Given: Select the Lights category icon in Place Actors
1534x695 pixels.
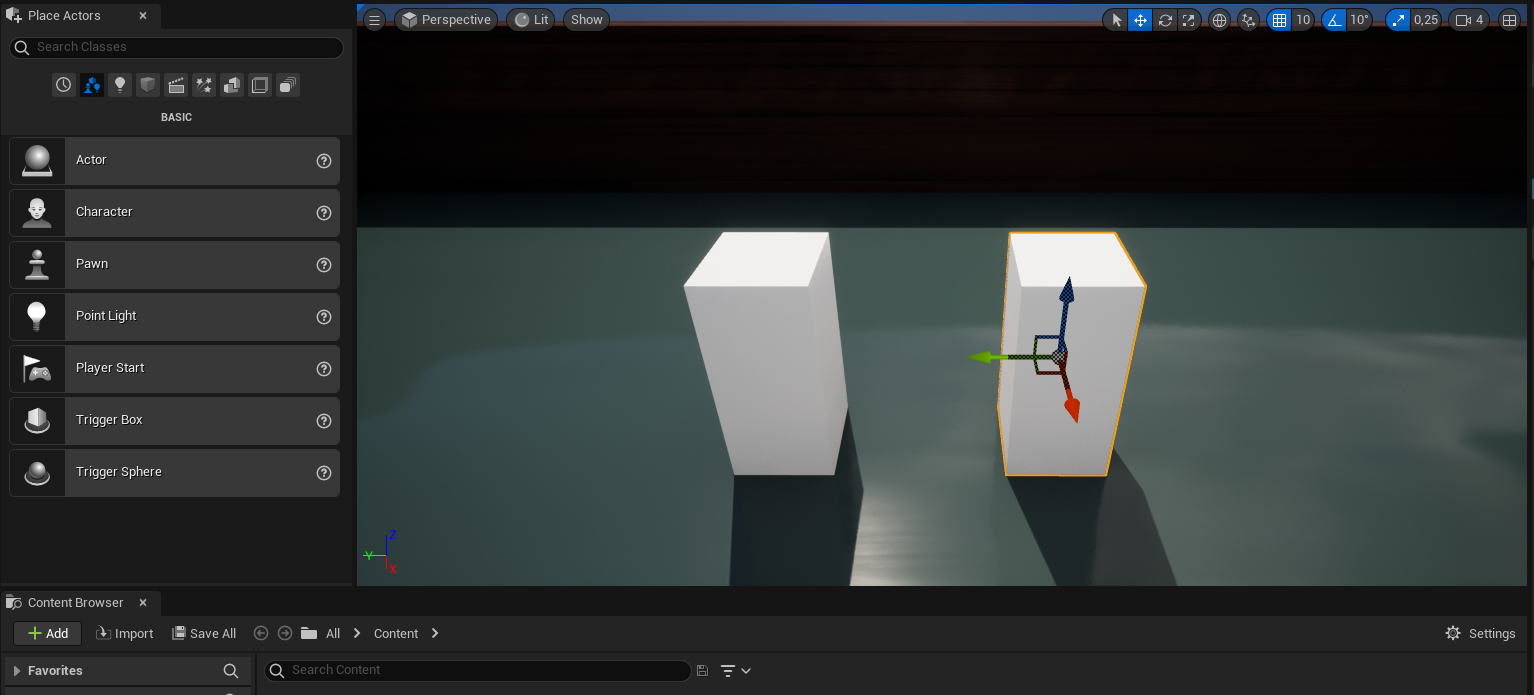Looking at the screenshot, I should [120, 85].
